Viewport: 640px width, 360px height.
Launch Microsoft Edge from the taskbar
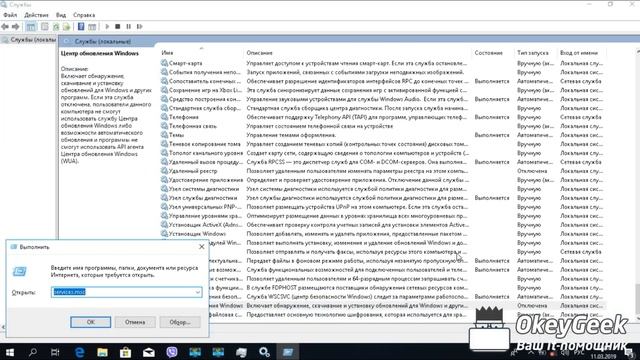coord(79,352)
